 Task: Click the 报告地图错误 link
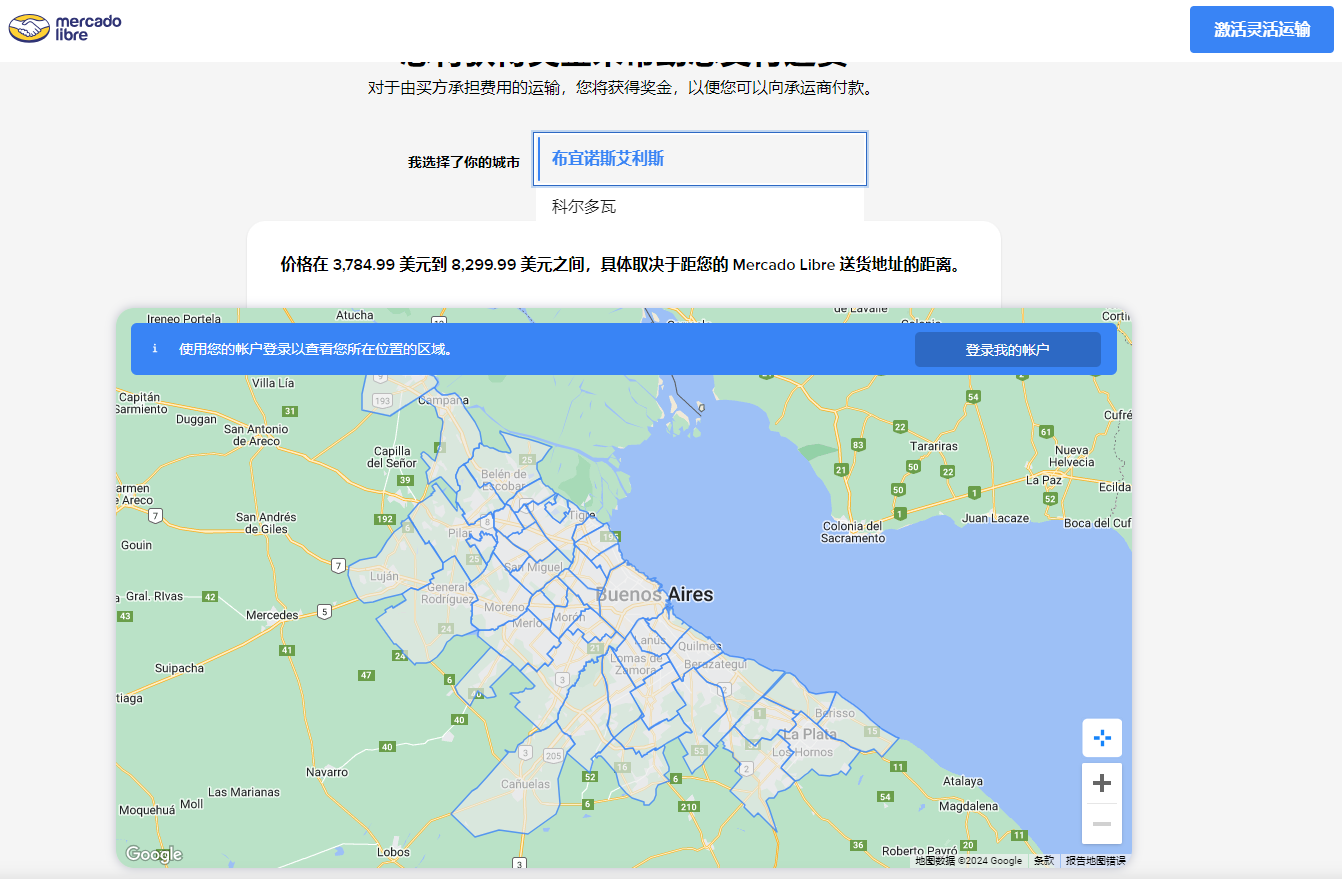click(x=1095, y=860)
